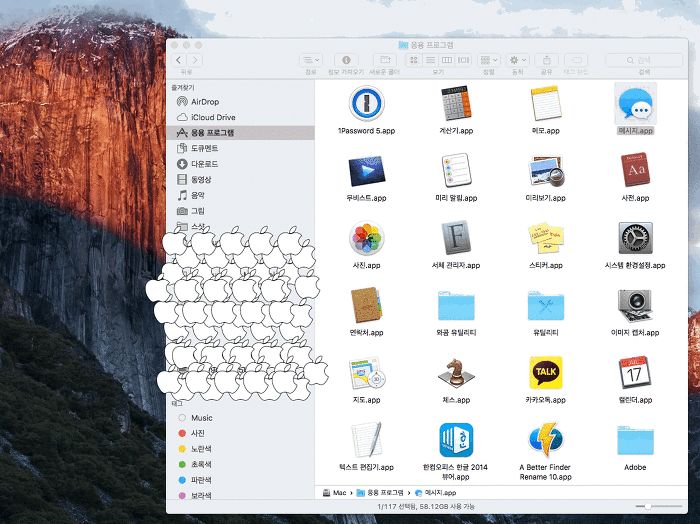700x524 pixels.
Task: Select the 캘린더.app calendar icon
Action: tap(635, 373)
